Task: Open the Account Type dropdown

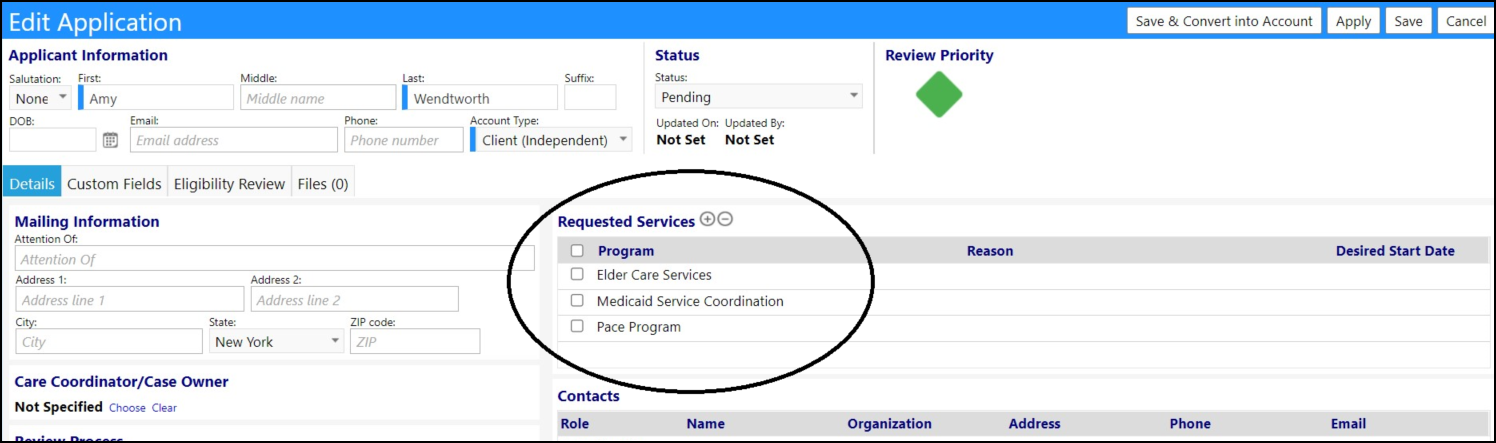Action: [x=551, y=140]
